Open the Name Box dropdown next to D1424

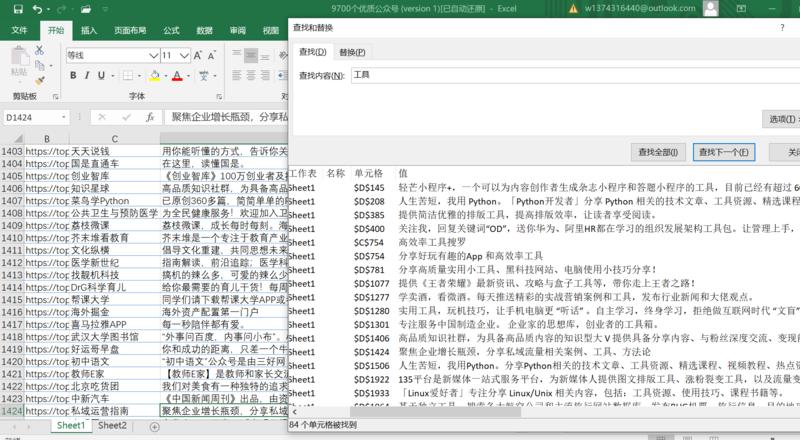point(64,117)
